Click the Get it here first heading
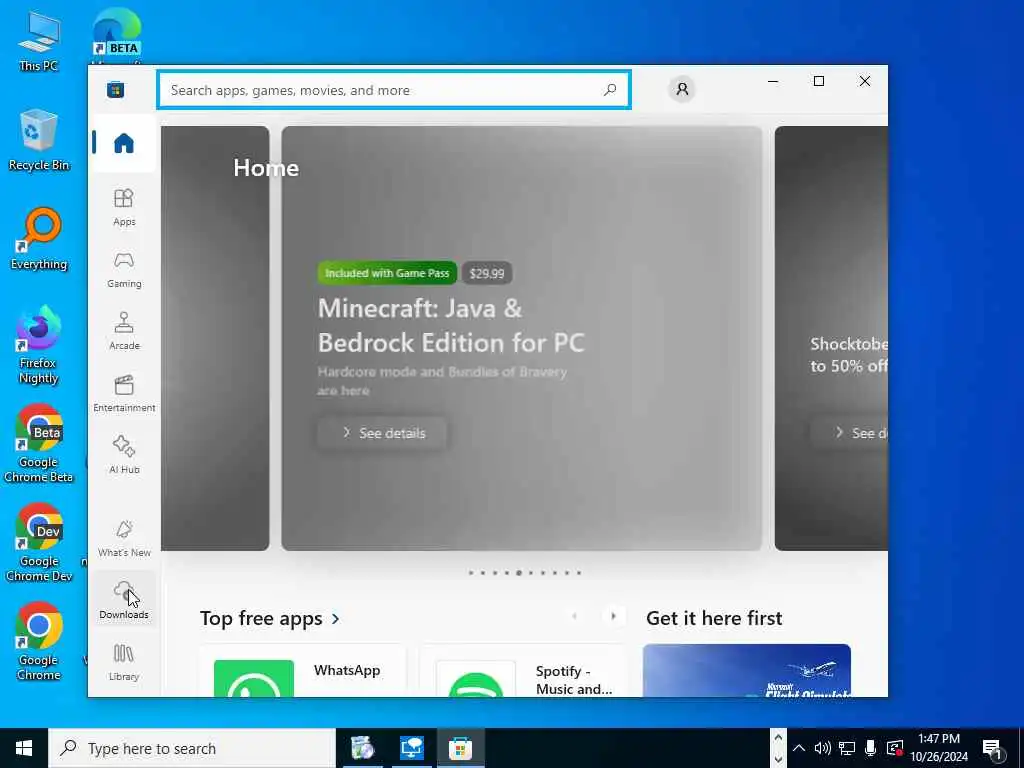This screenshot has width=1024, height=768. point(714,618)
